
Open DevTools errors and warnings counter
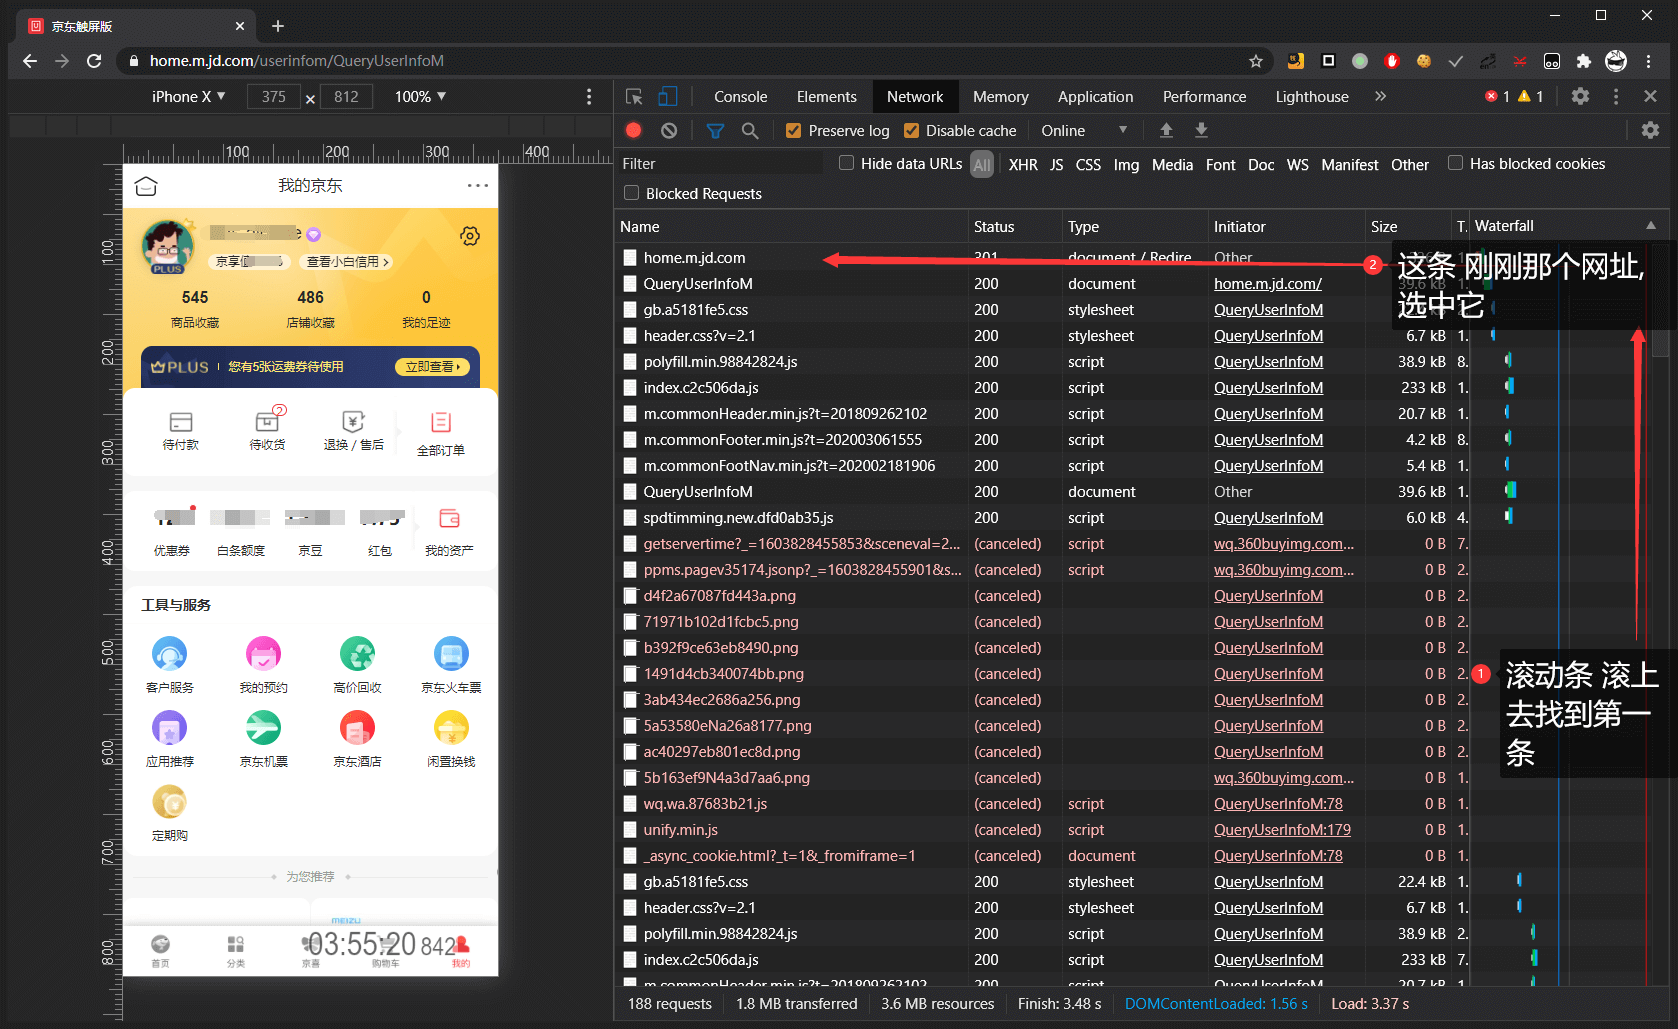[1514, 96]
